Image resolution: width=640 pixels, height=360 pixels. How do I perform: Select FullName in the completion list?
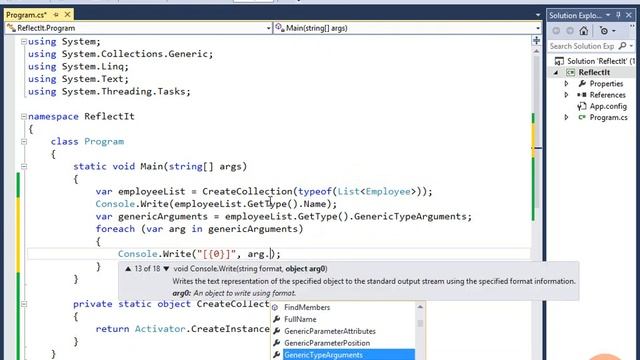300,319
